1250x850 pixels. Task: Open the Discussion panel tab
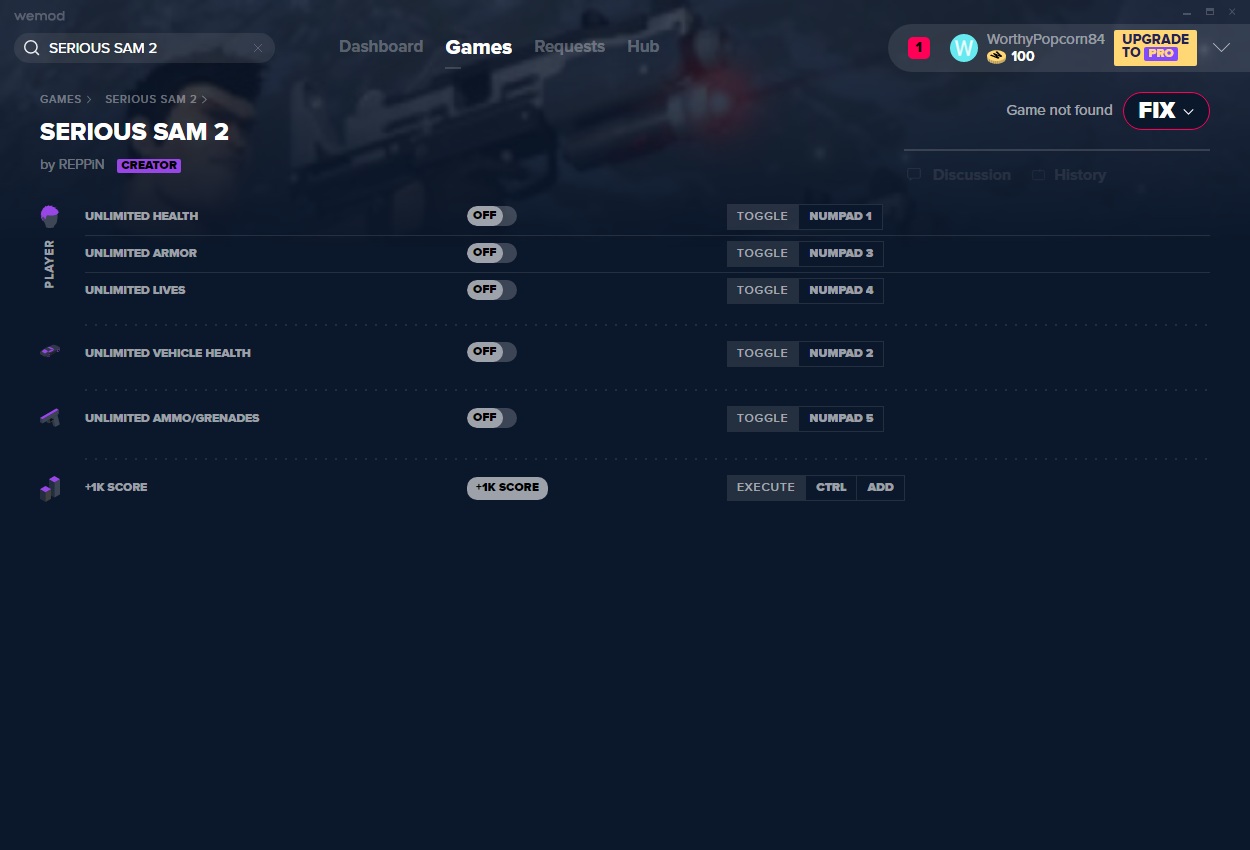pos(959,175)
